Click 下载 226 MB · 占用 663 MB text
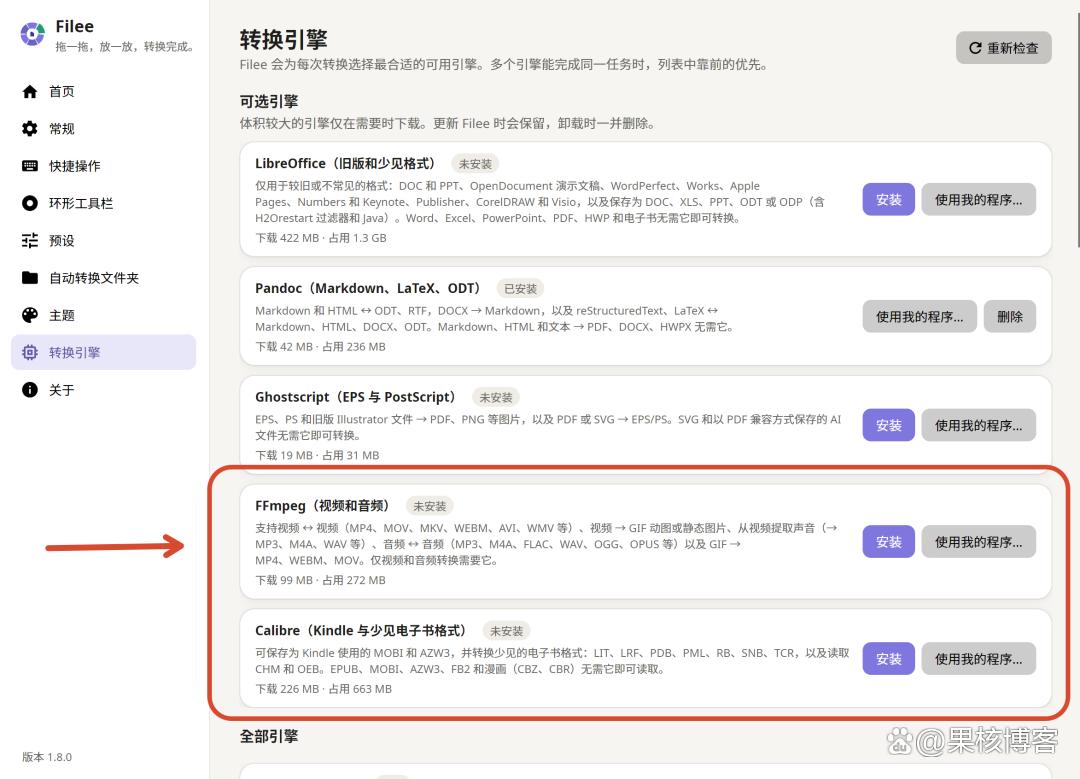Image resolution: width=1080 pixels, height=779 pixels. click(x=323, y=689)
